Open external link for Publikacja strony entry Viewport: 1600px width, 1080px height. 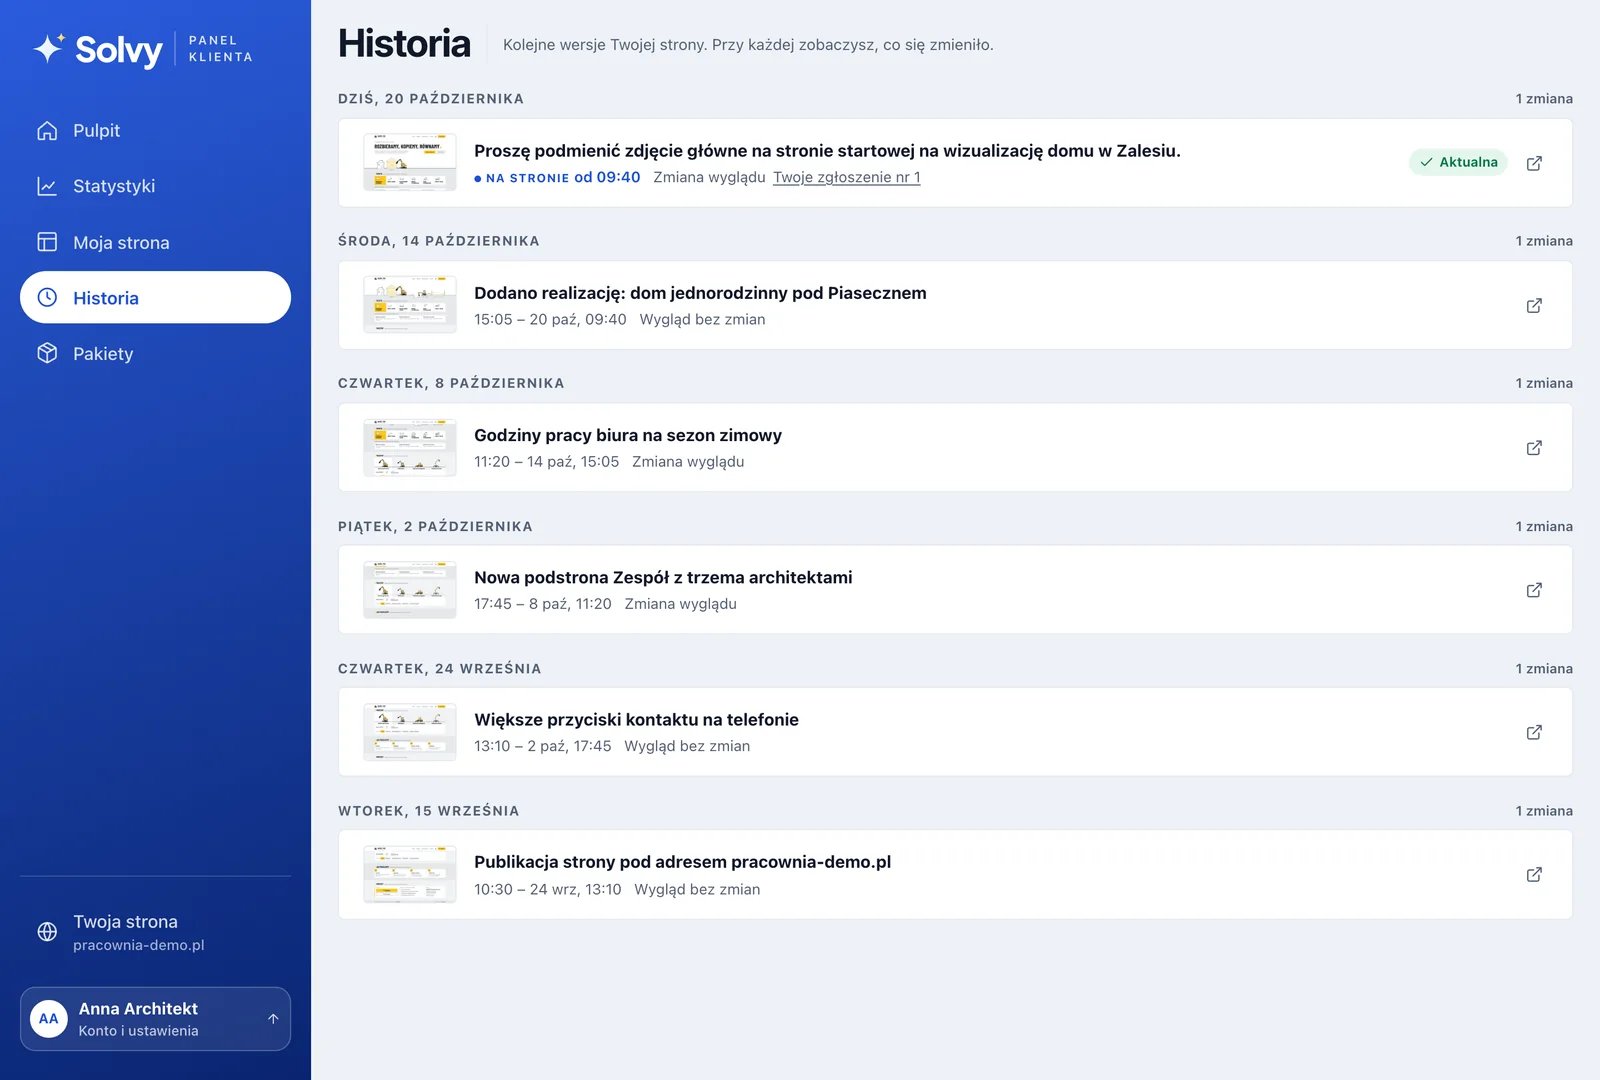[1534, 874]
